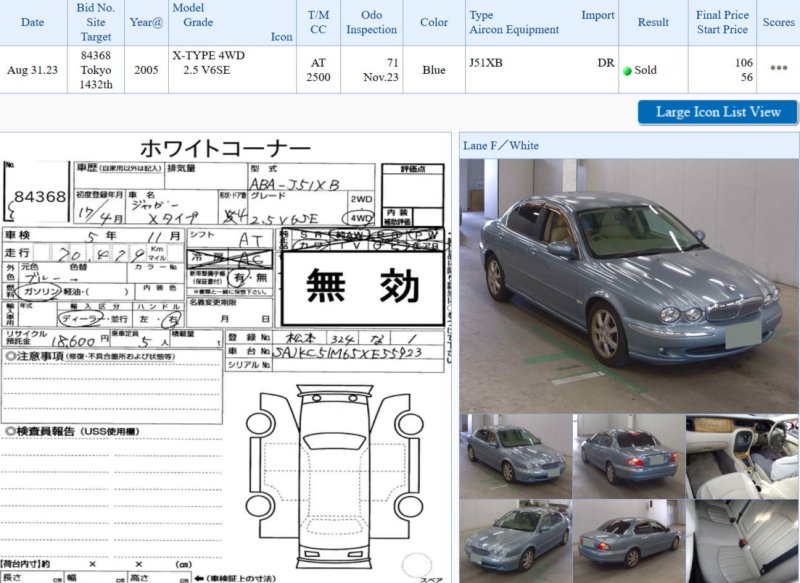The width and height of the screenshot is (800, 583).
Task: Click the Lane F/White label
Action: click(501, 146)
